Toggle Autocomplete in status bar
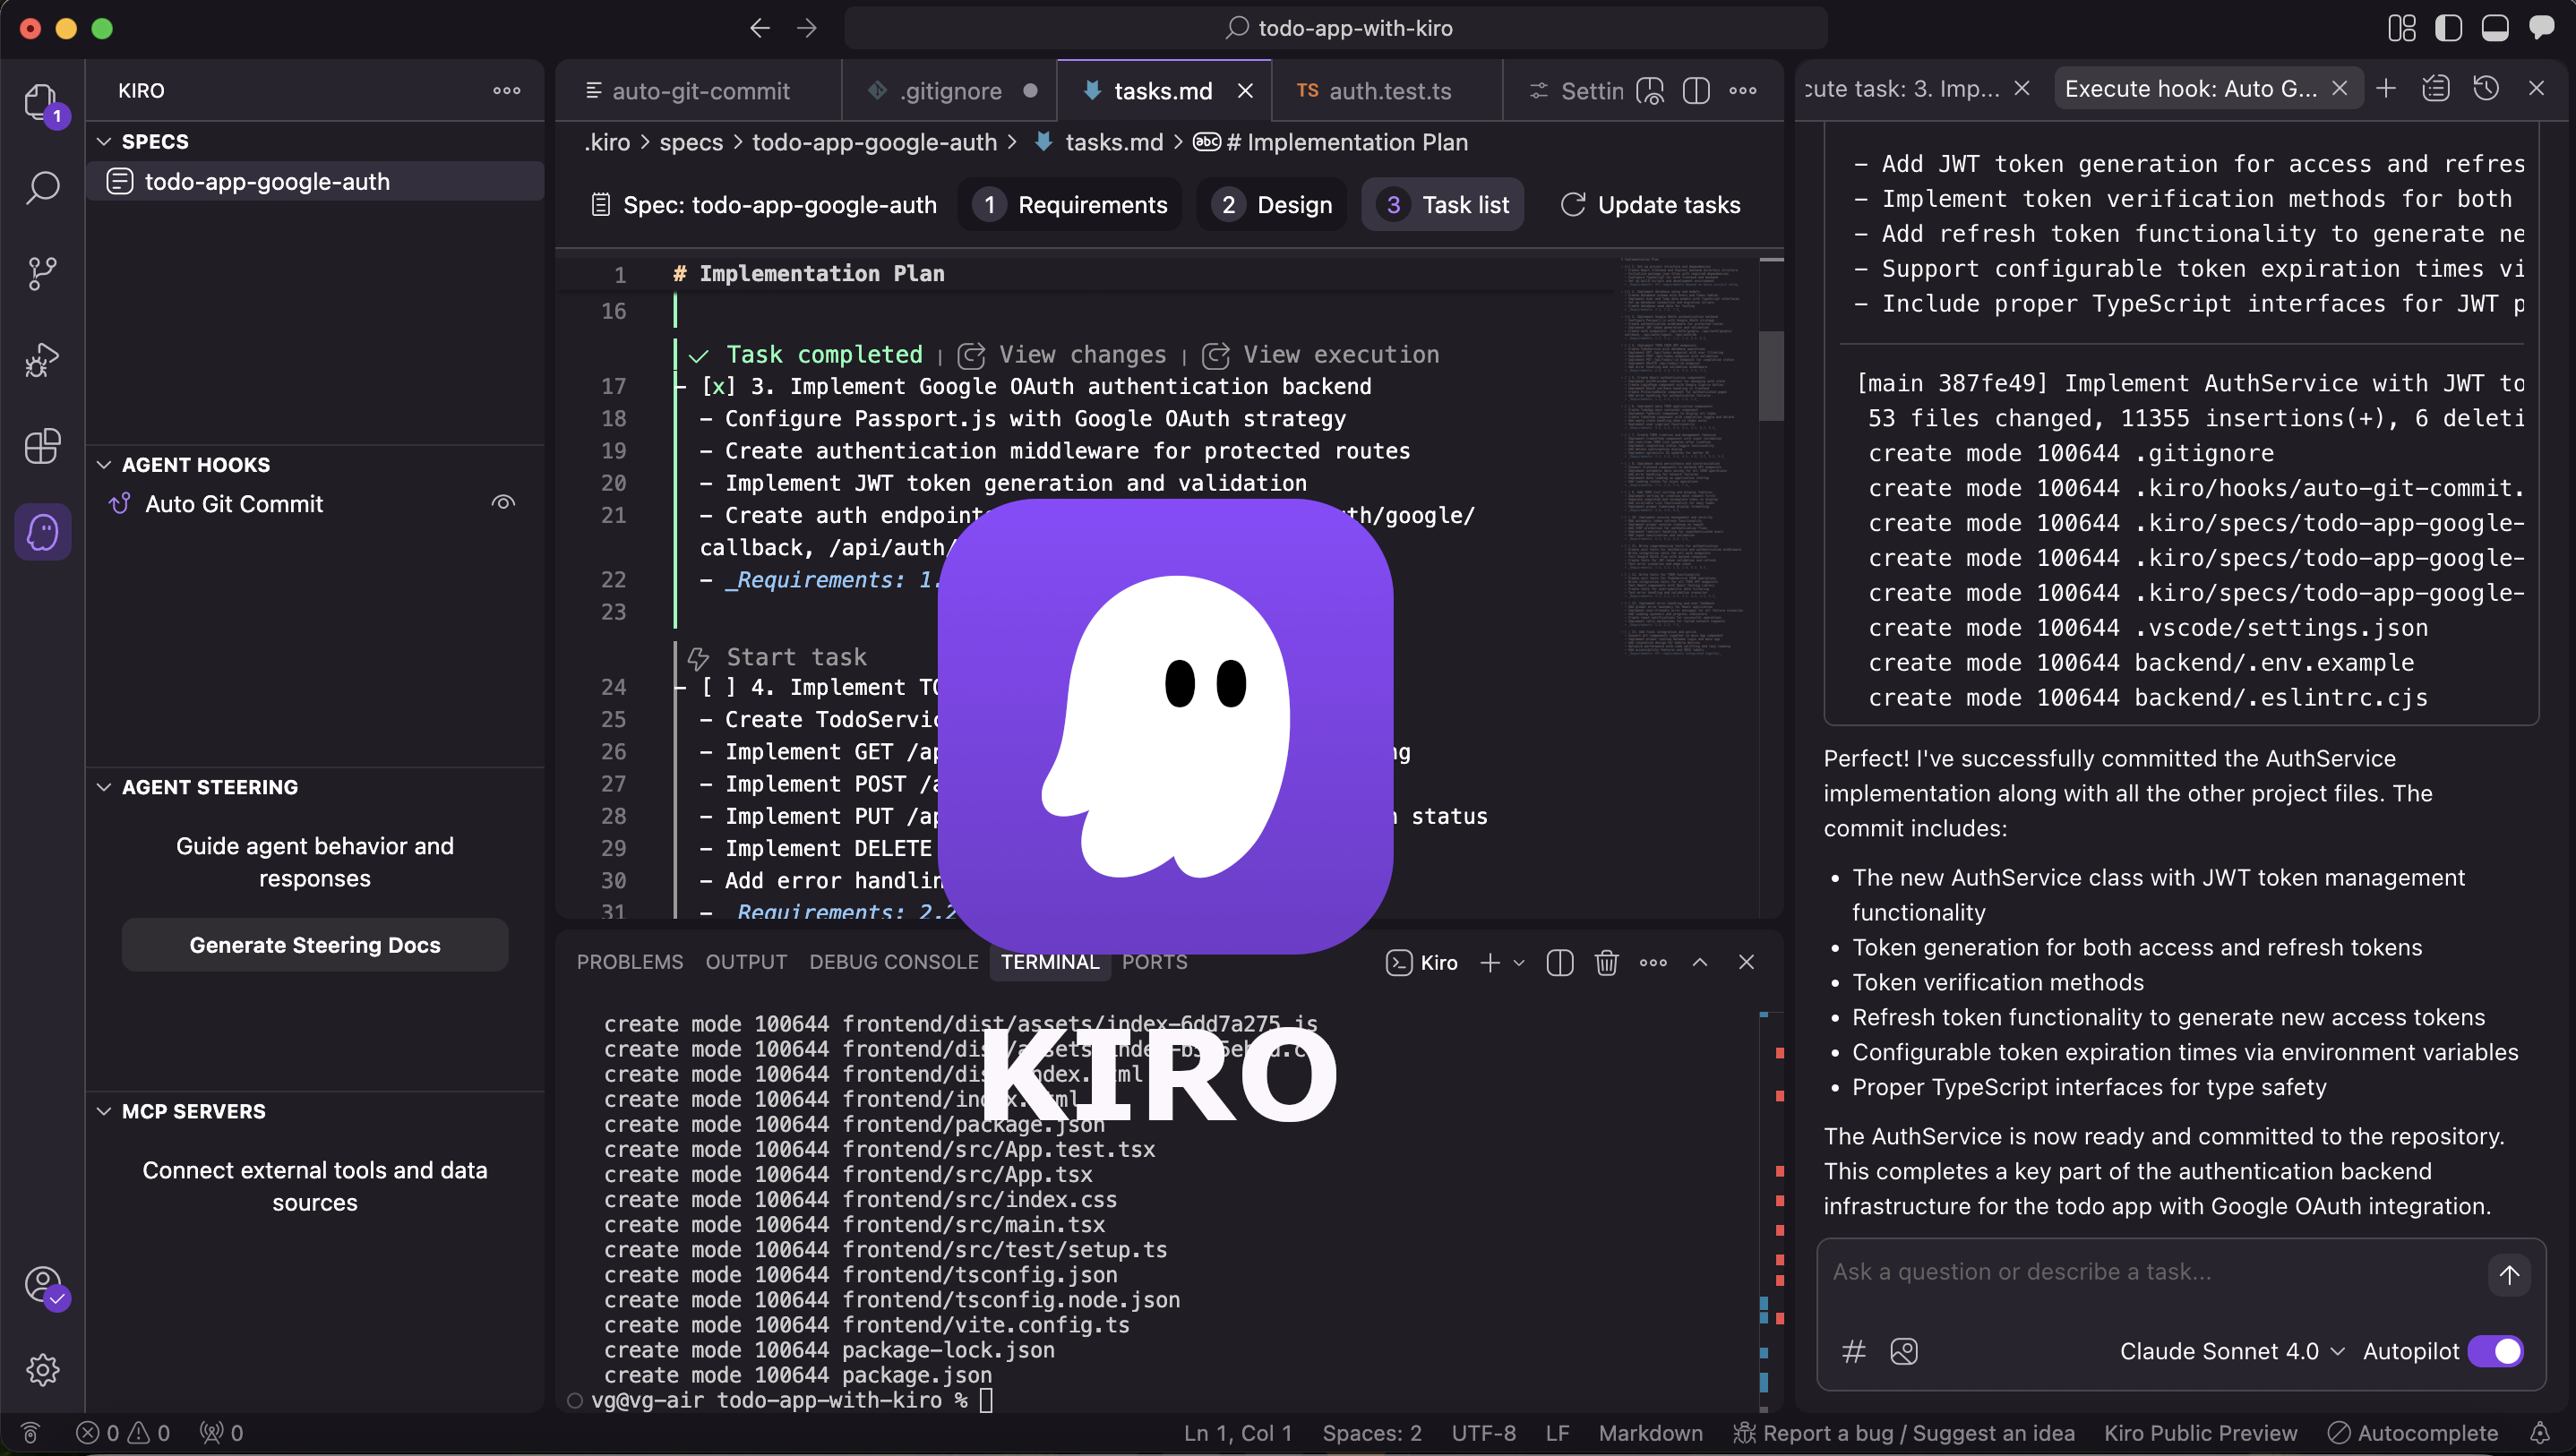This screenshot has width=2576, height=1456. [x=2413, y=1433]
